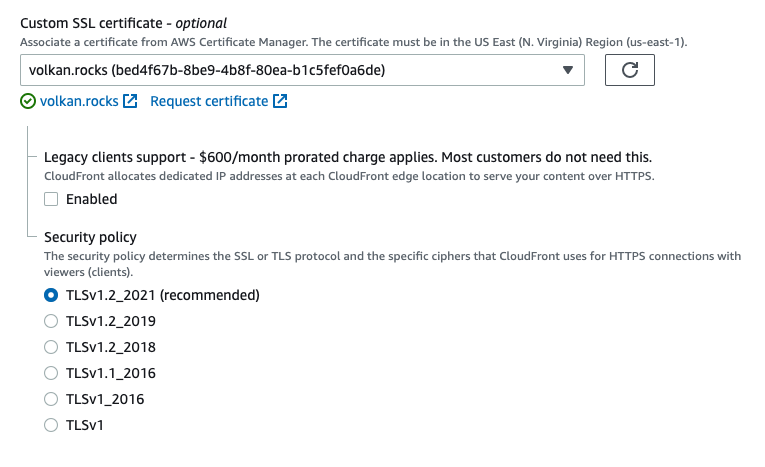Click the Security policy section heading
The width and height of the screenshot is (765, 467).
(90, 237)
